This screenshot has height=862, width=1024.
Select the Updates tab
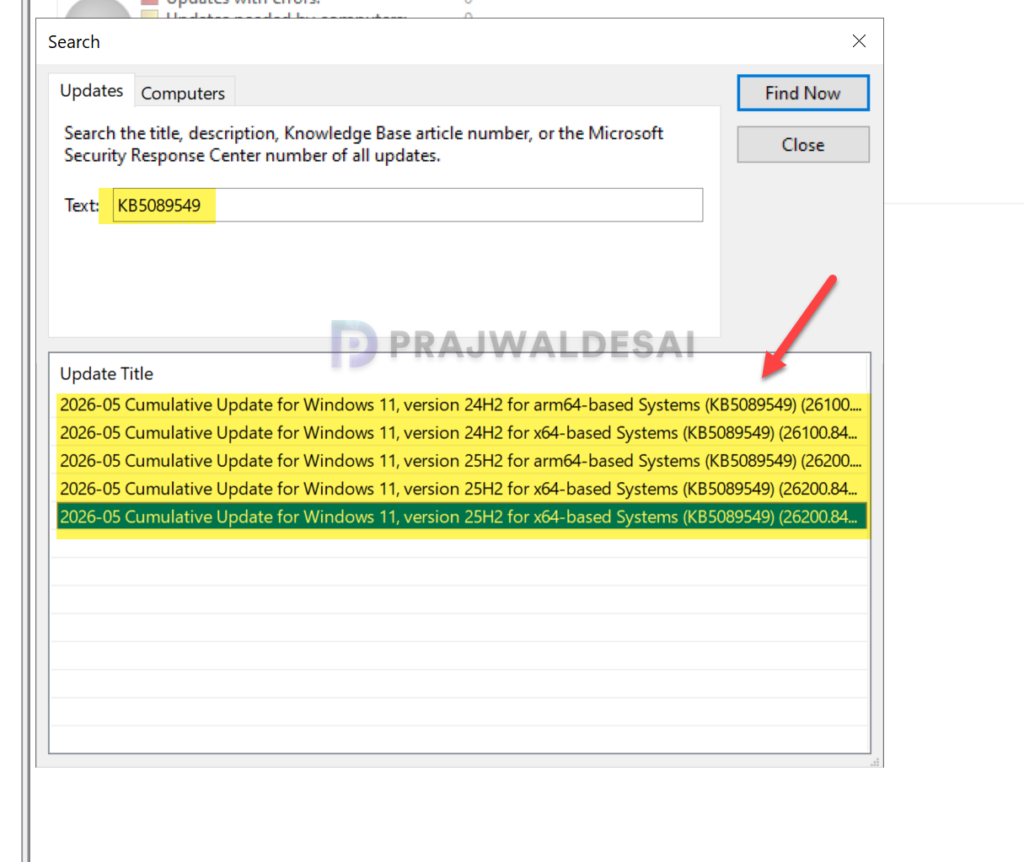click(91, 91)
